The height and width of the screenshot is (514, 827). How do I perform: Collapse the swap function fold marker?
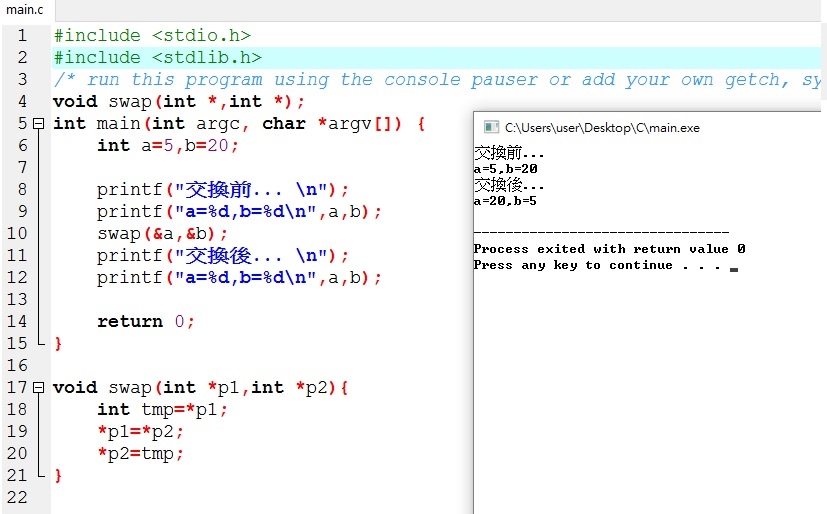click(x=39, y=387)
